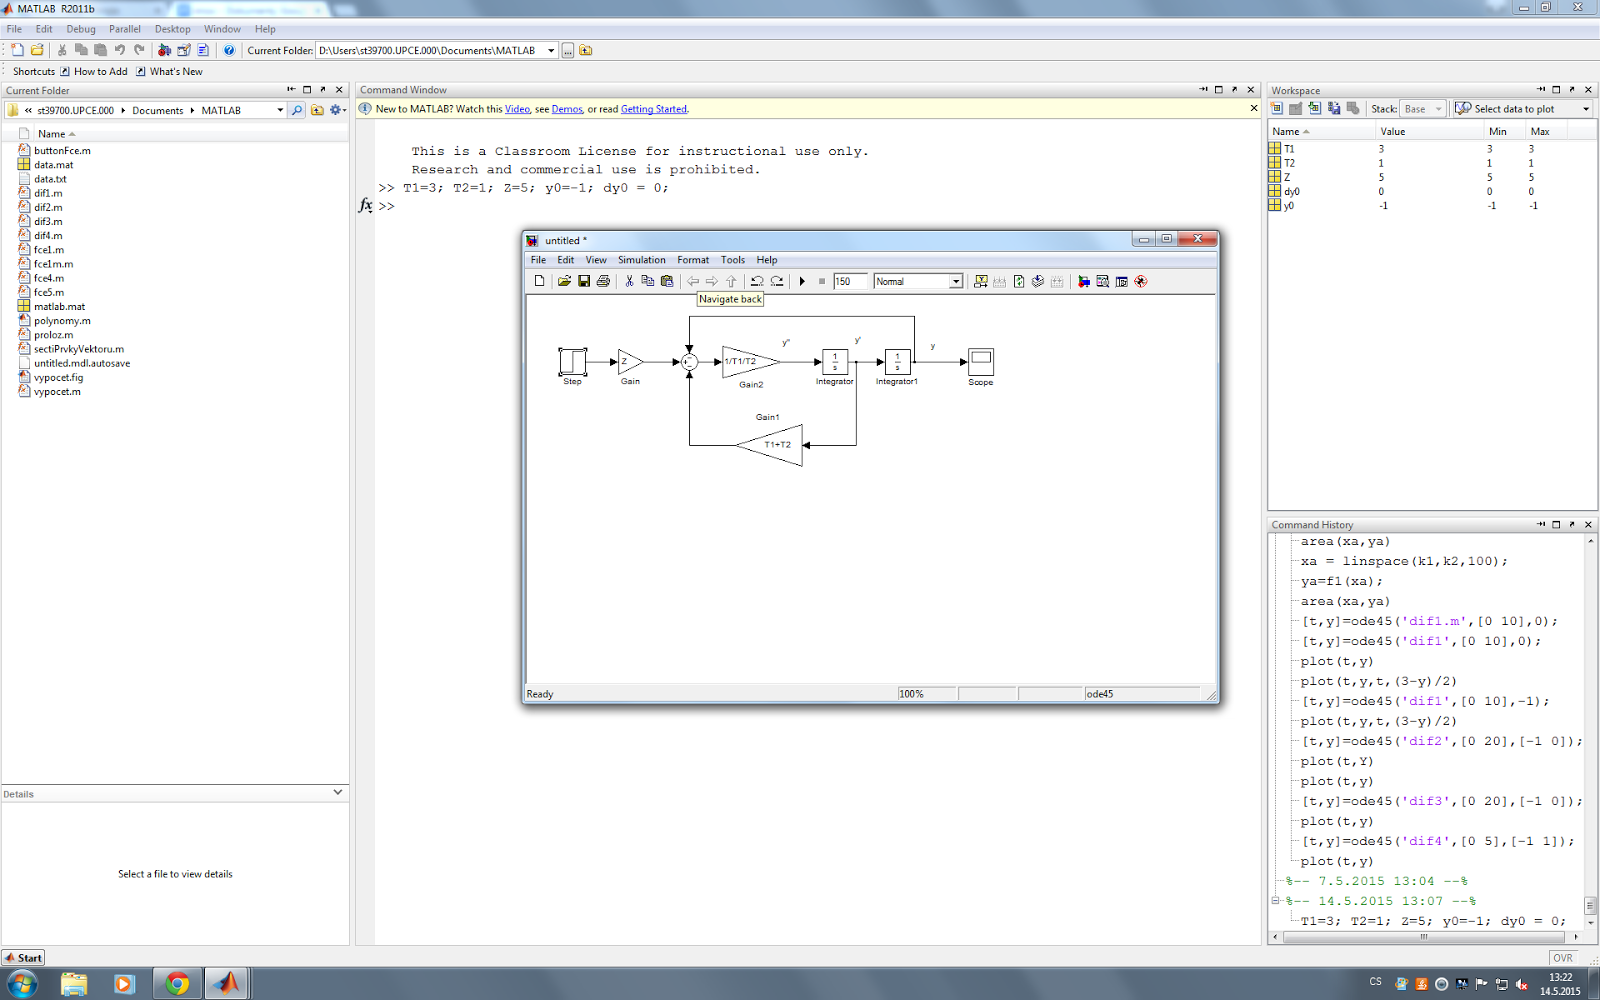Redo icon in Simulink toolbar
The width and height of the screenshot is (1600, 1000).
click(777, 281)
